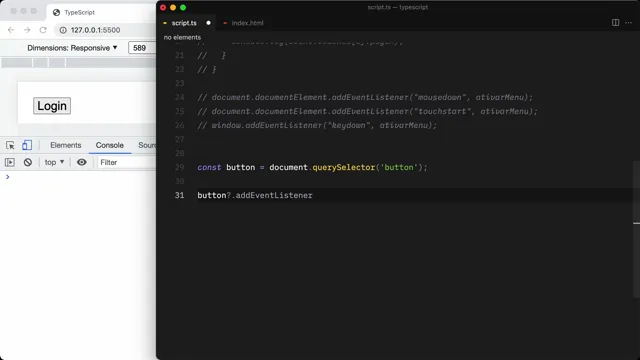
Task: Open the Dimensions: Responsive dropdown
Action: click(x=72, y=48)
